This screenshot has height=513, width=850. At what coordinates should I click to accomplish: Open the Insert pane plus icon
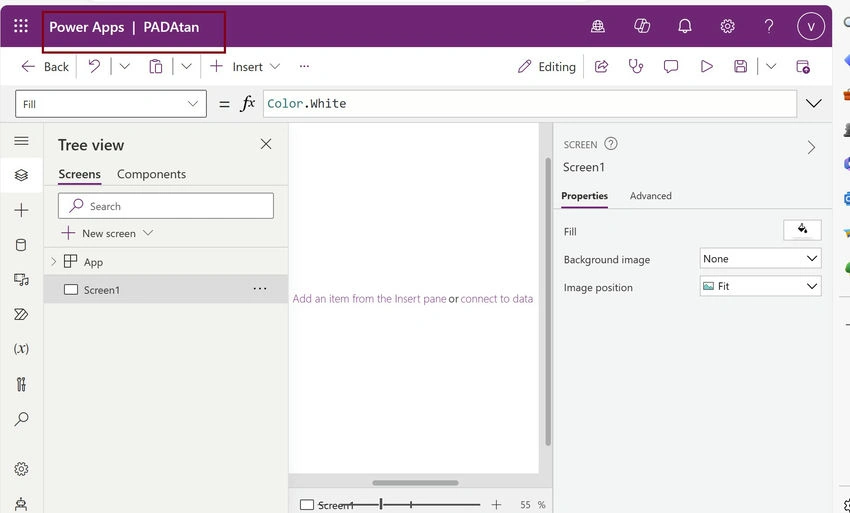tap(21, 210)
